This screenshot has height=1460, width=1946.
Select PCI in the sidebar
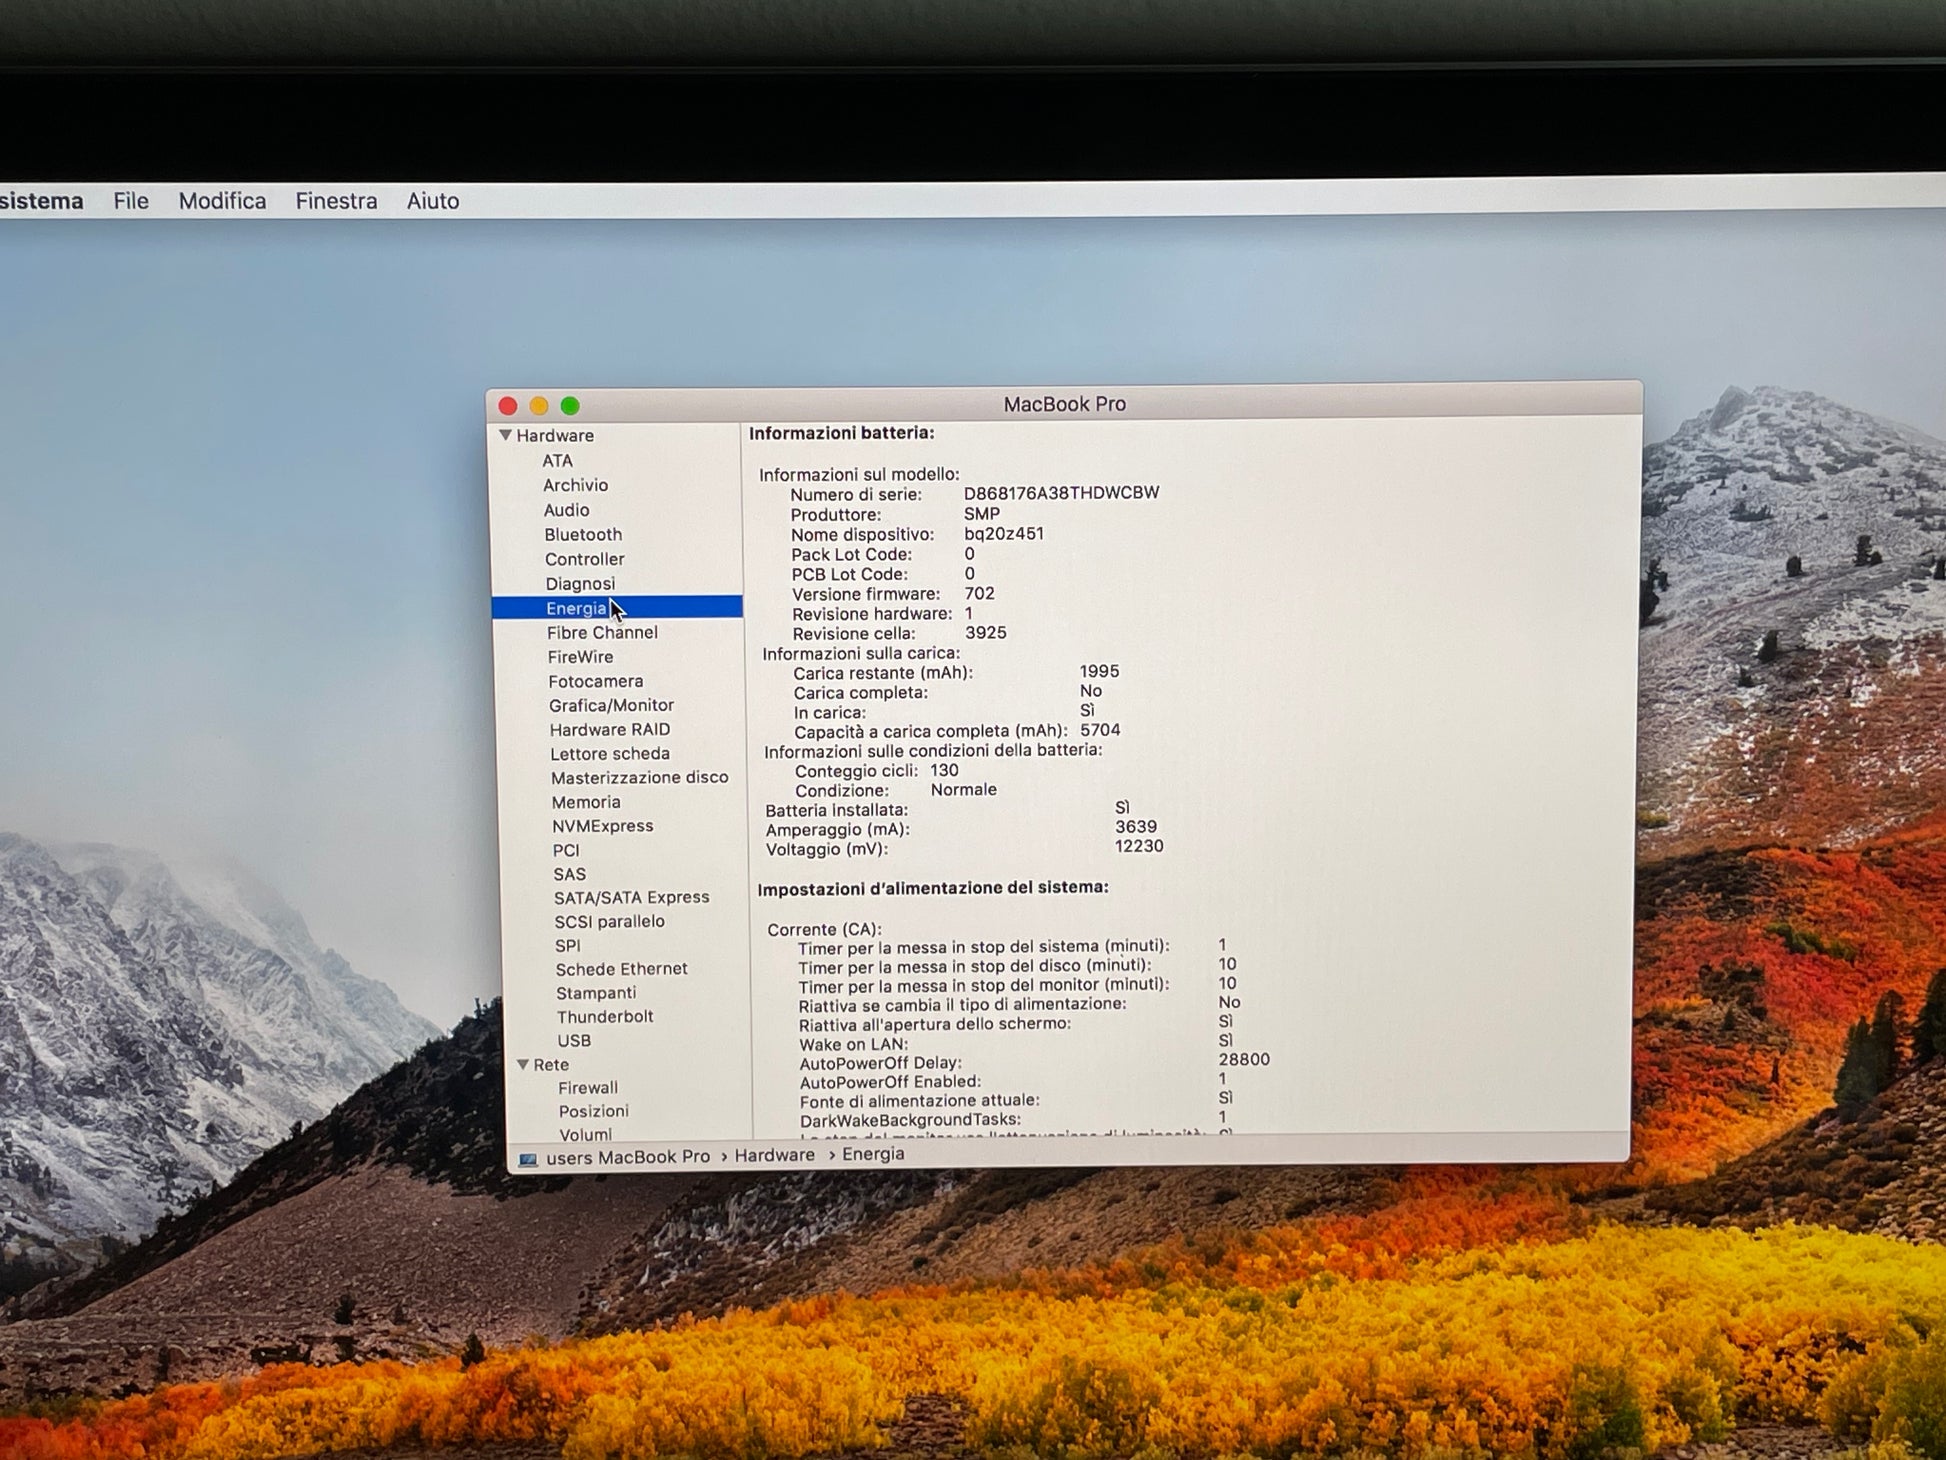click(x=565, y=850)
